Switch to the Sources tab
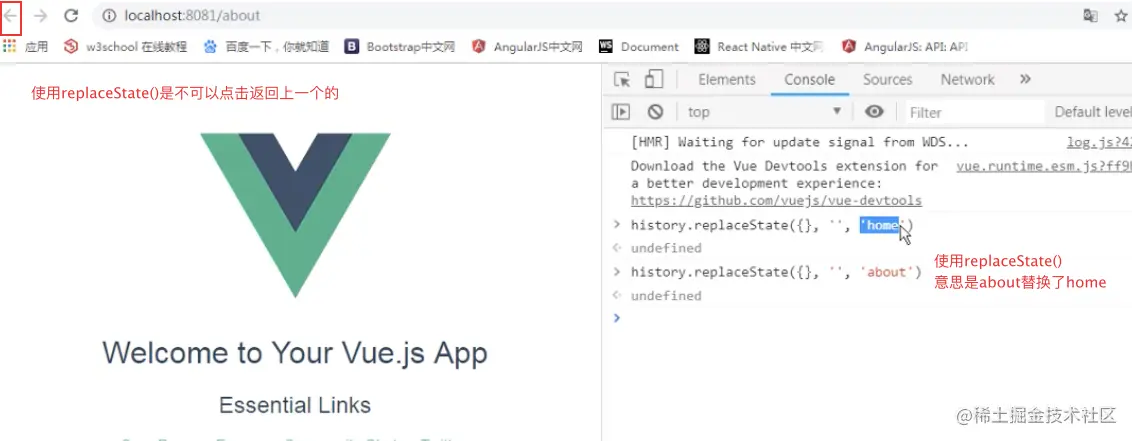The width and height of the screenshot is (1132, 441). click(x=887, y=79)
